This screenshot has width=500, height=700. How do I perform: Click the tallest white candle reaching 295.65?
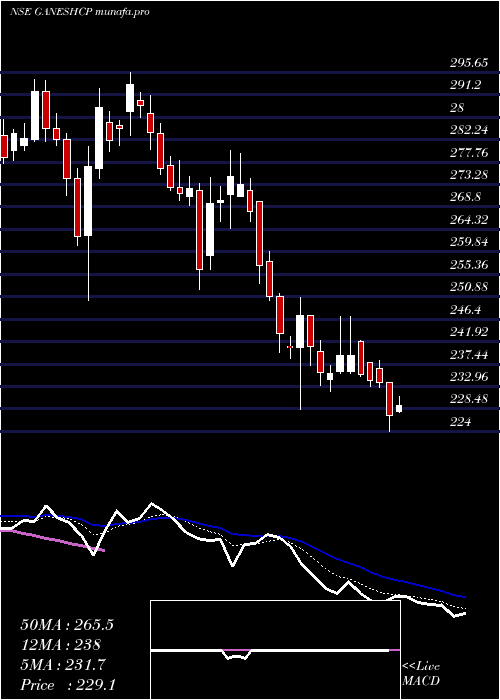click(x=130, y=98)
